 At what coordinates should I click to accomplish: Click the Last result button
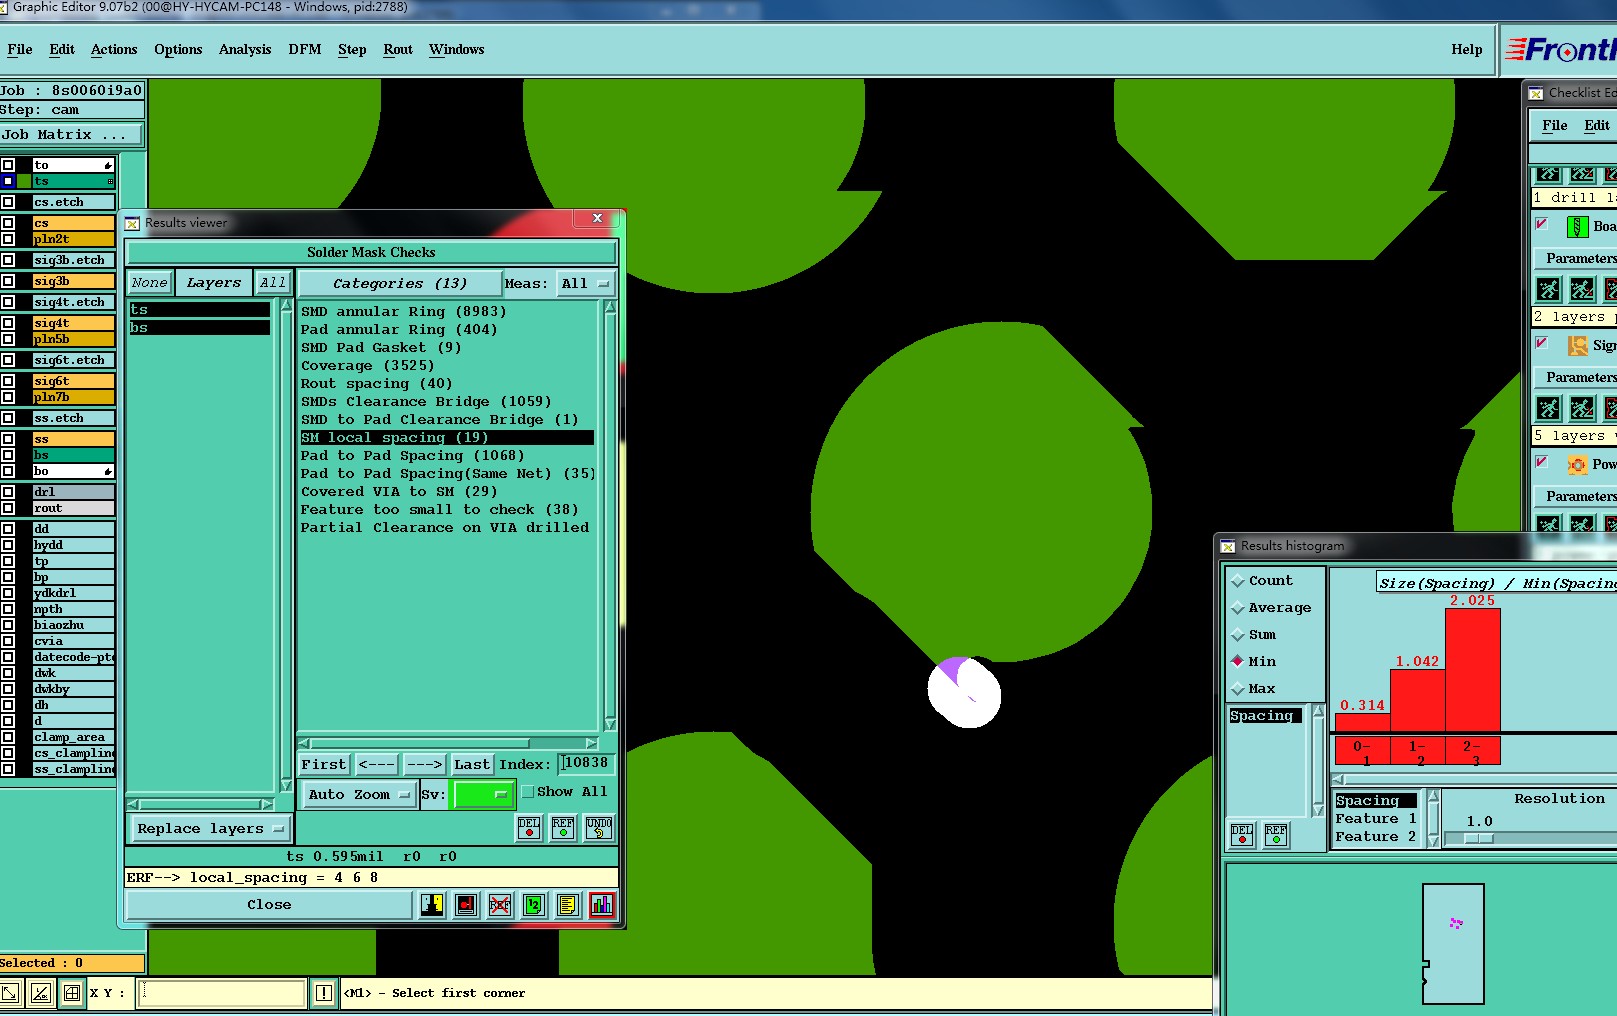pos(472,765)
